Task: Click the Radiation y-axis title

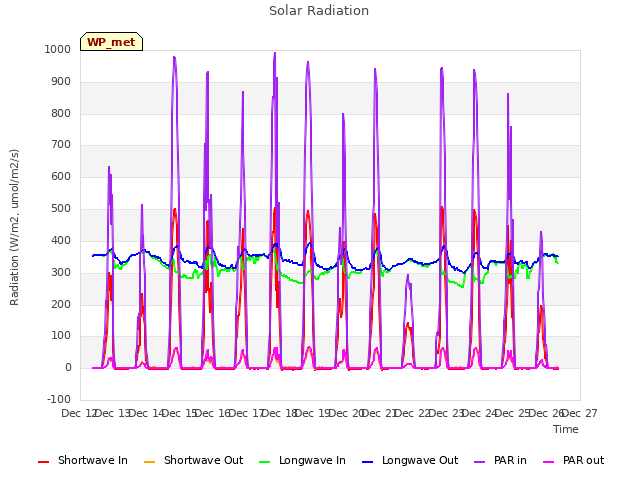Action: coord(14,227)
